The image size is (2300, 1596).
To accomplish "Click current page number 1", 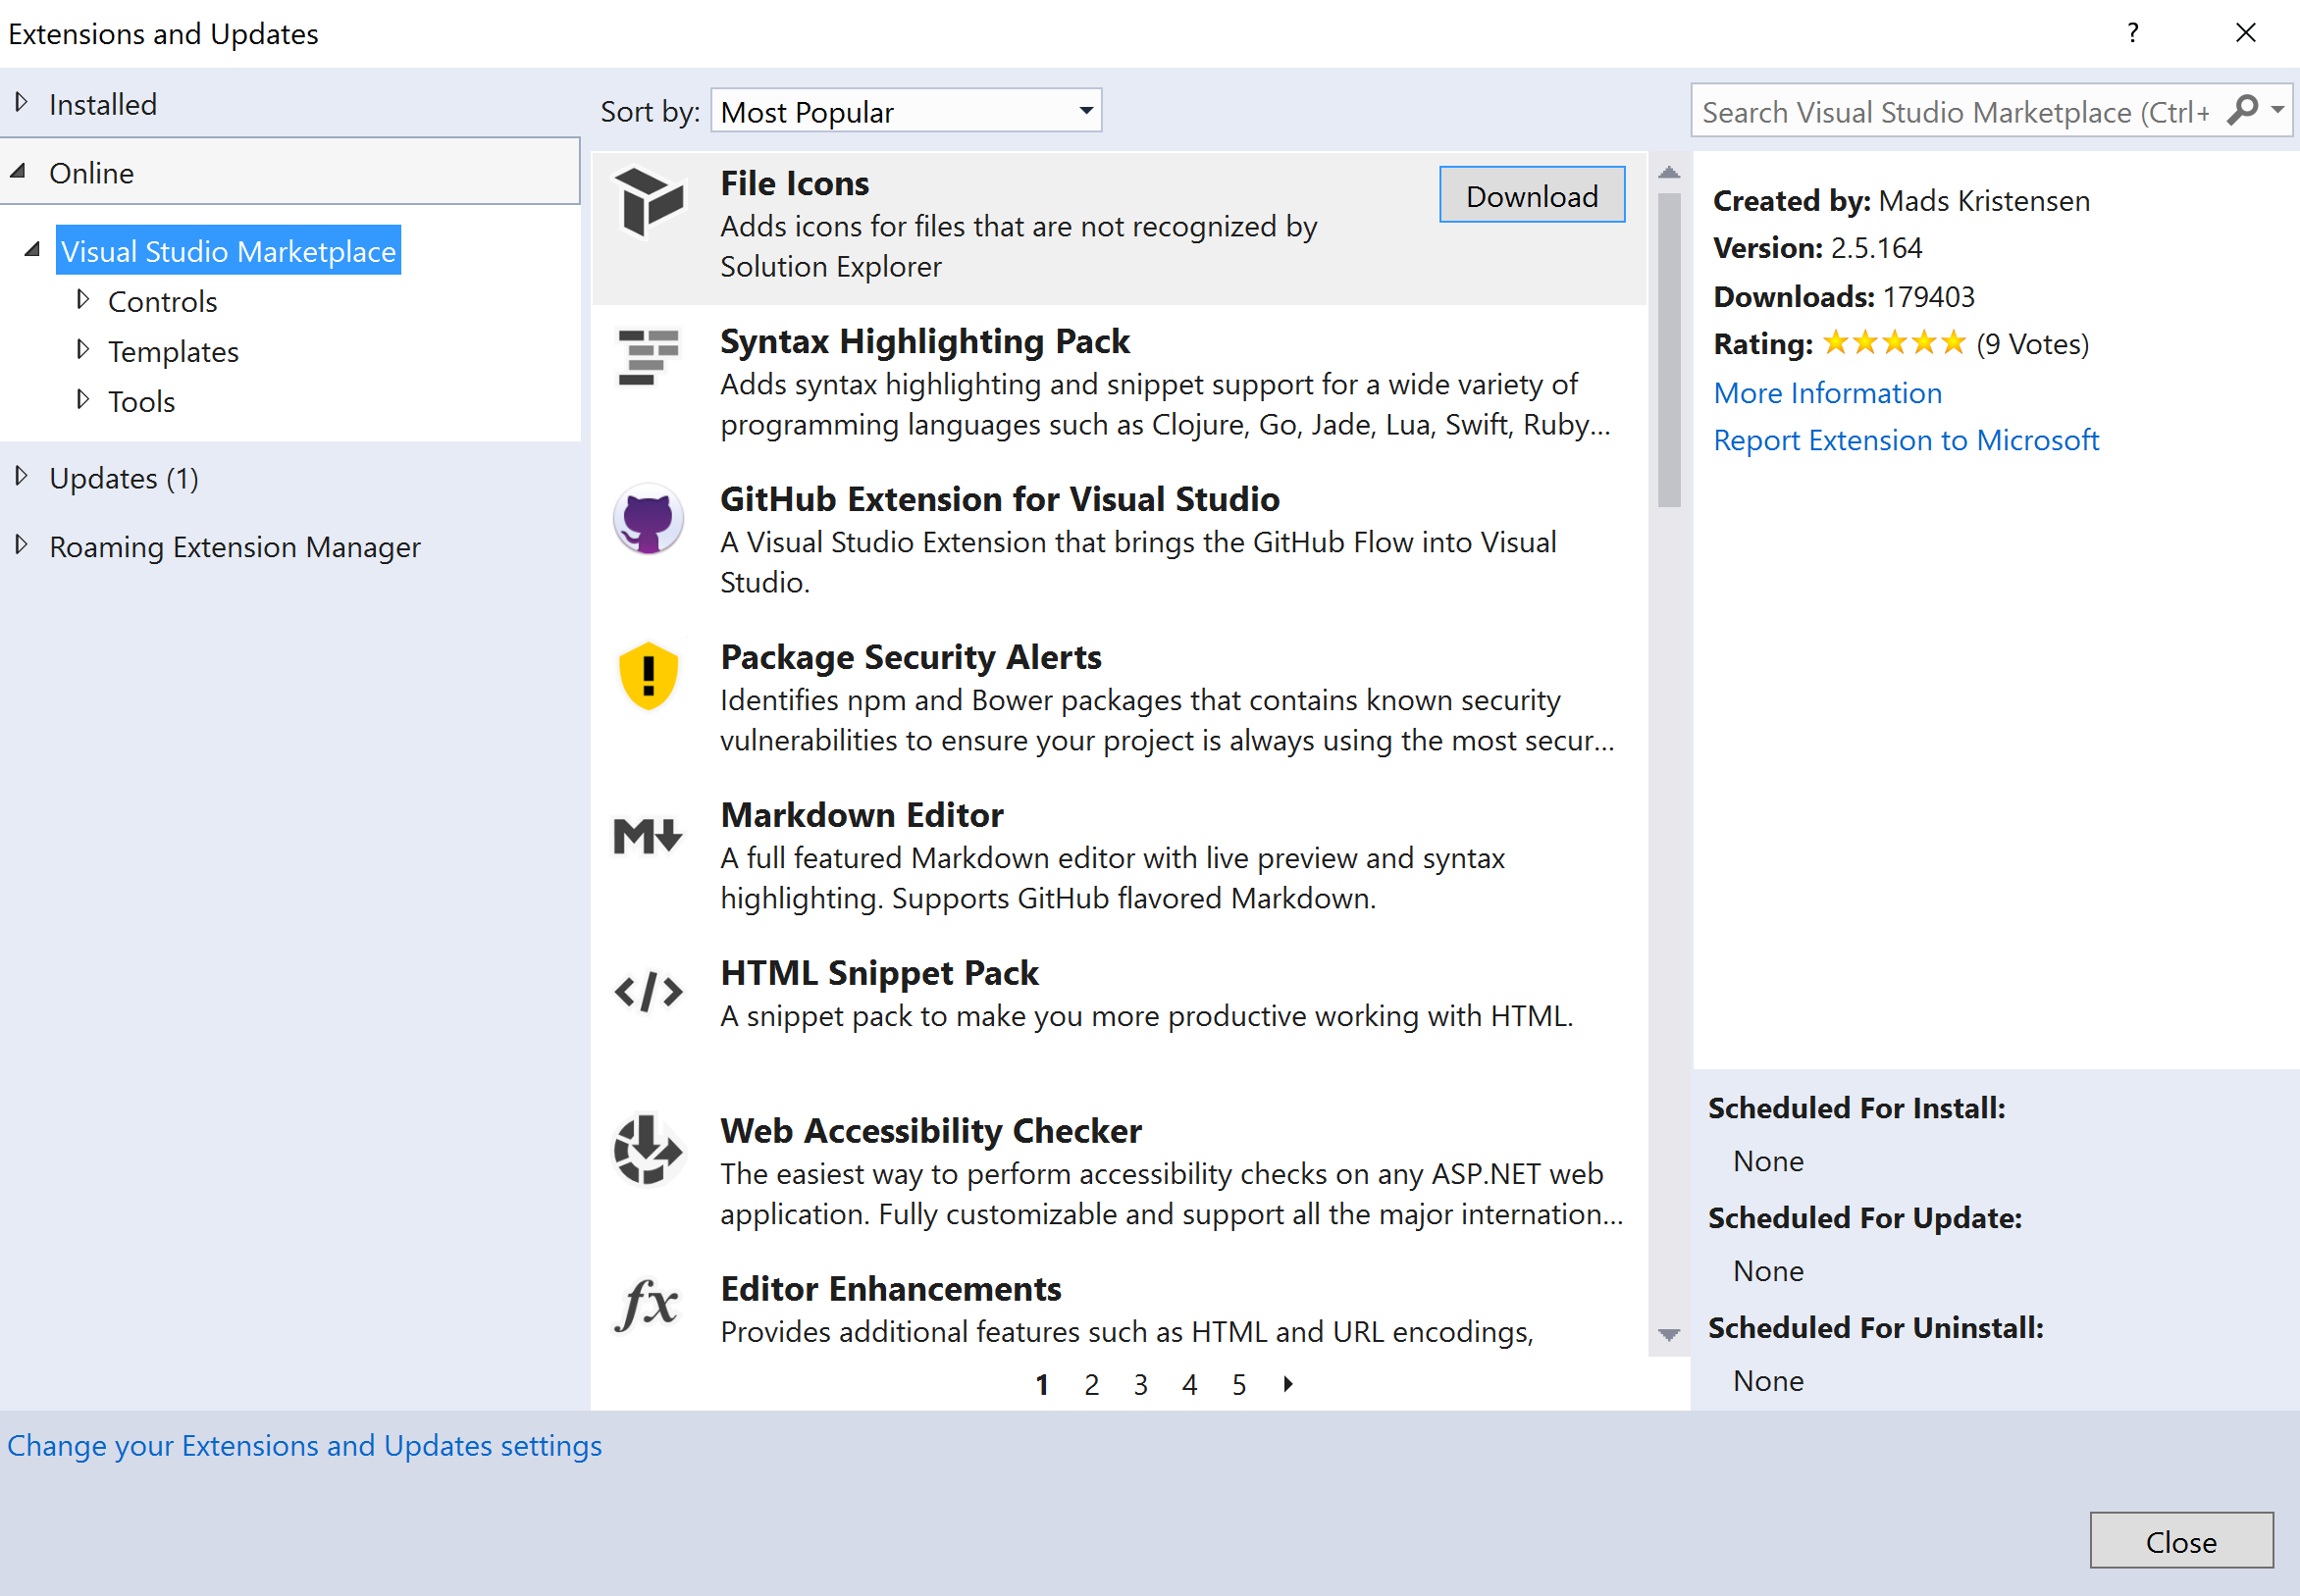I will pyautogui.click(x=1042, y=1385).
